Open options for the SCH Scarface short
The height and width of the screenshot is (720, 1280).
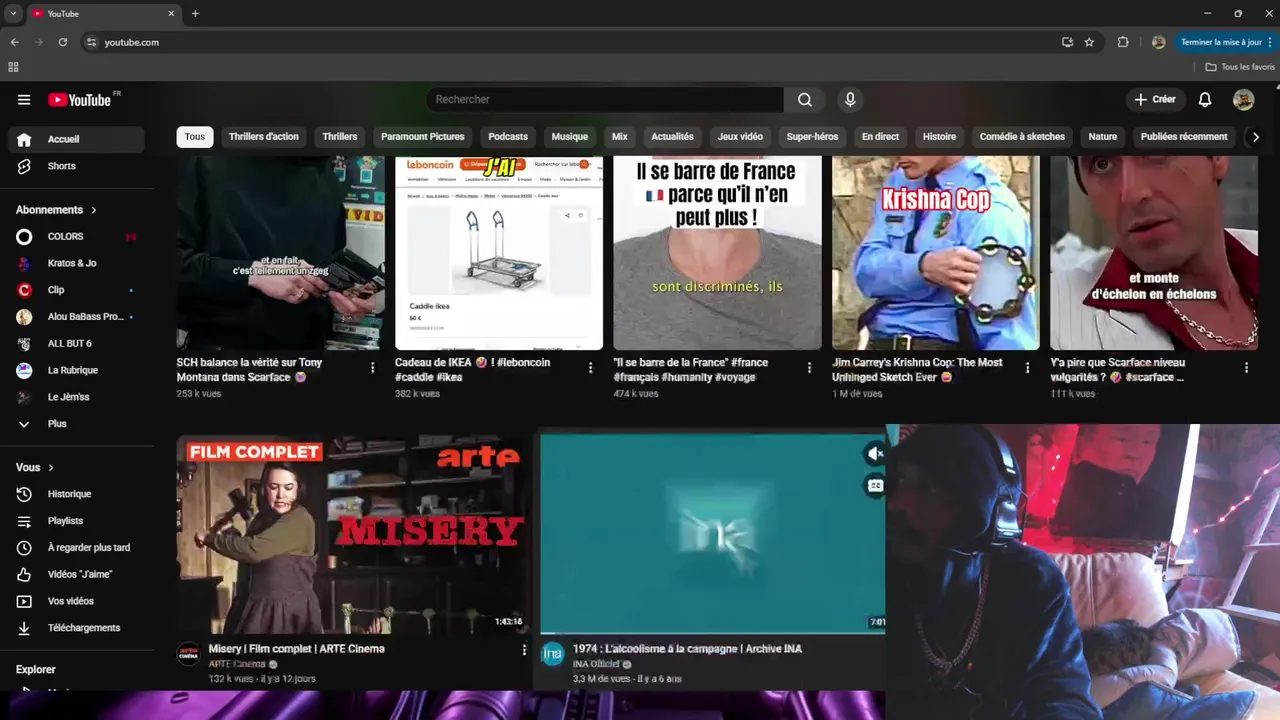coord(373,368)
